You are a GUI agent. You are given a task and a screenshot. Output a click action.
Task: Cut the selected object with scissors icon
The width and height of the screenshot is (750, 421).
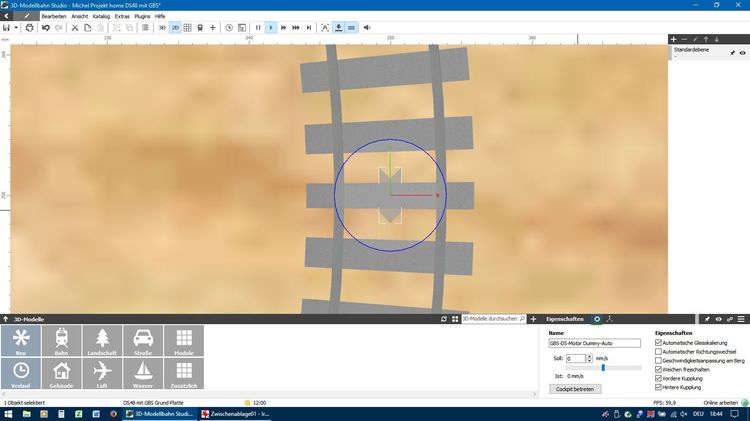click(x=75, y=28)
